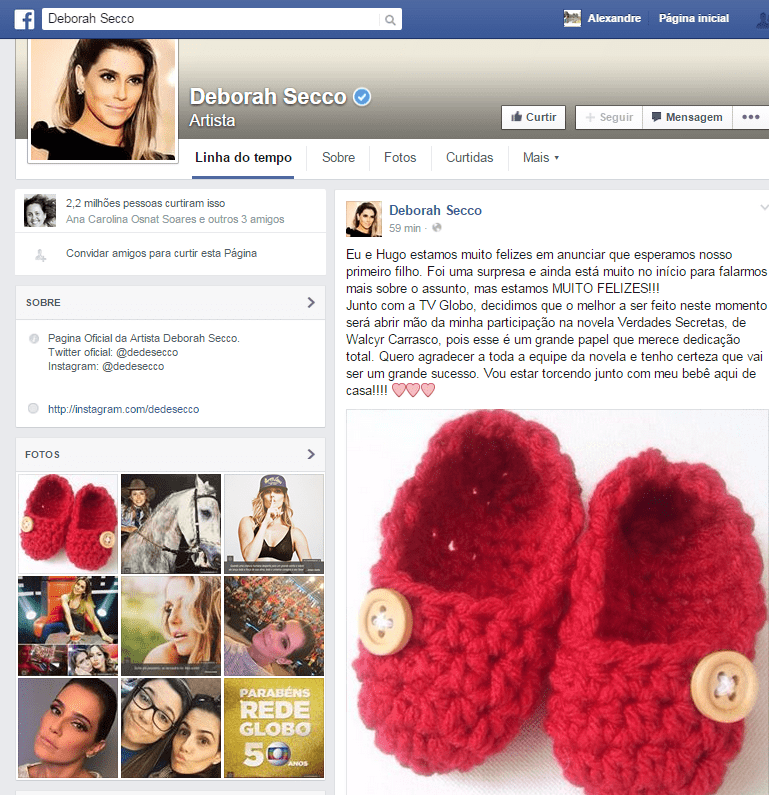Click Convidar amigos para curtir esta Página
This screenshot has width=769, height=795.
(x=161, y=253)
